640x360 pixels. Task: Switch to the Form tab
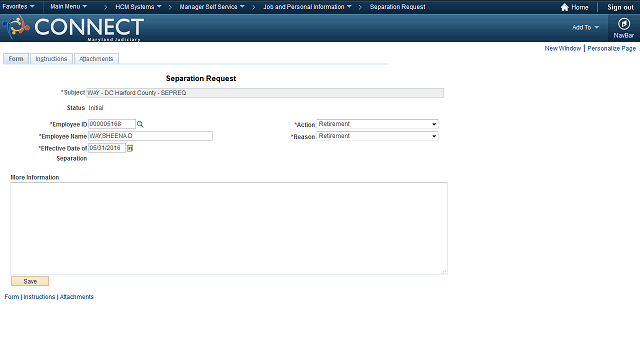(x=16, y=59)
